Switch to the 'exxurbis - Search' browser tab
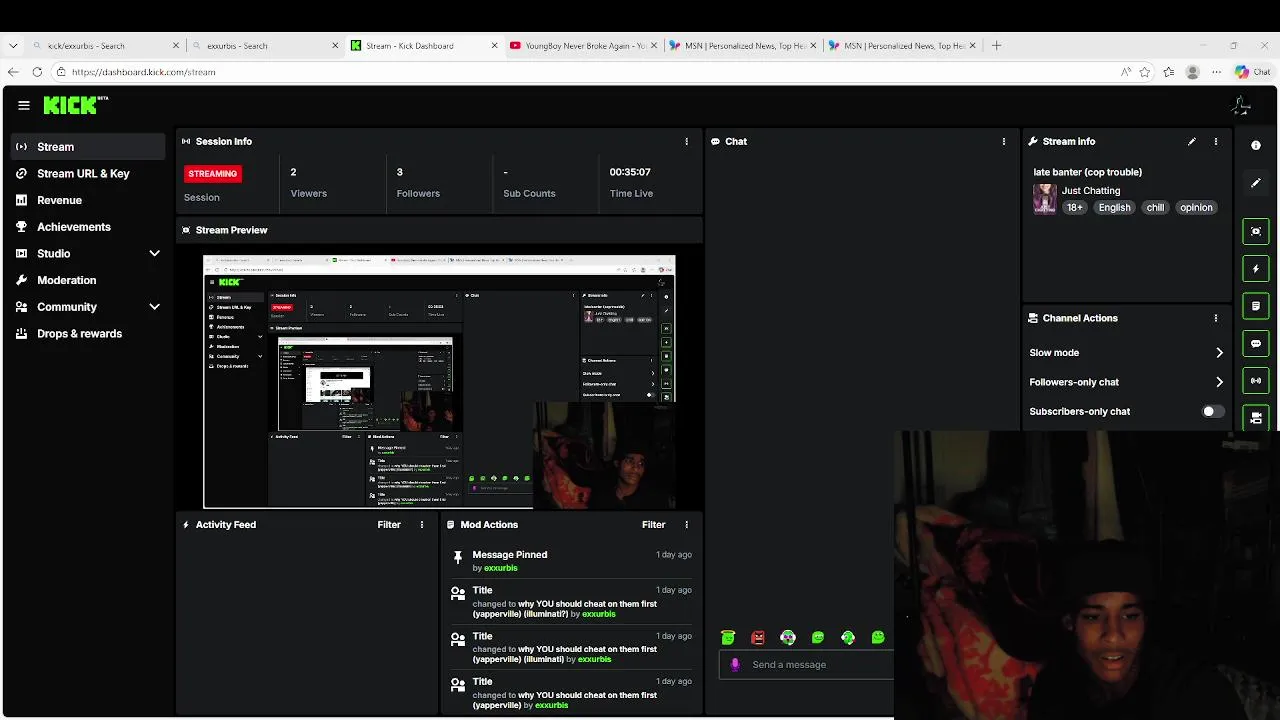Image resolution: width=1280 pixels, height=720 pixels. click(264, 45)
